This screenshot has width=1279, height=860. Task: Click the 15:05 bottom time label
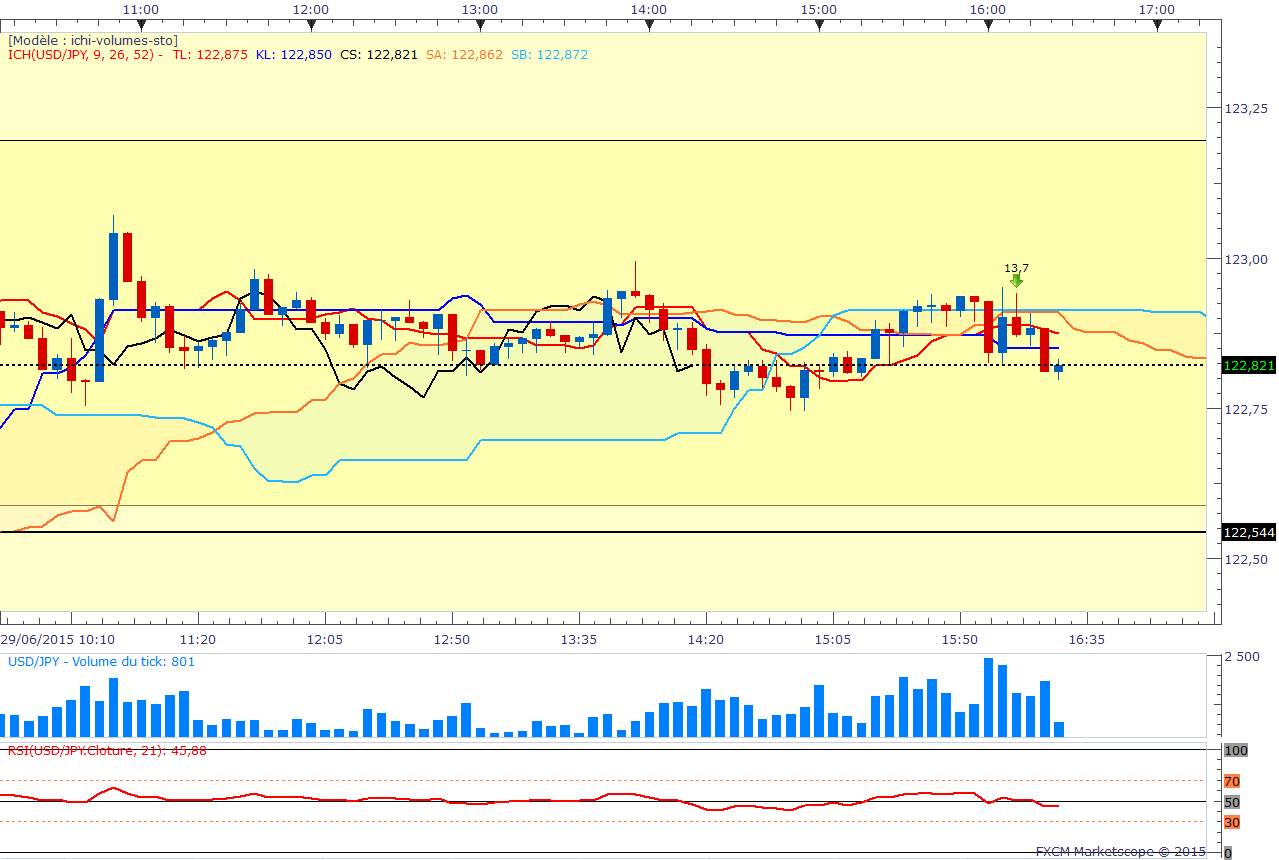pos(833,639)
